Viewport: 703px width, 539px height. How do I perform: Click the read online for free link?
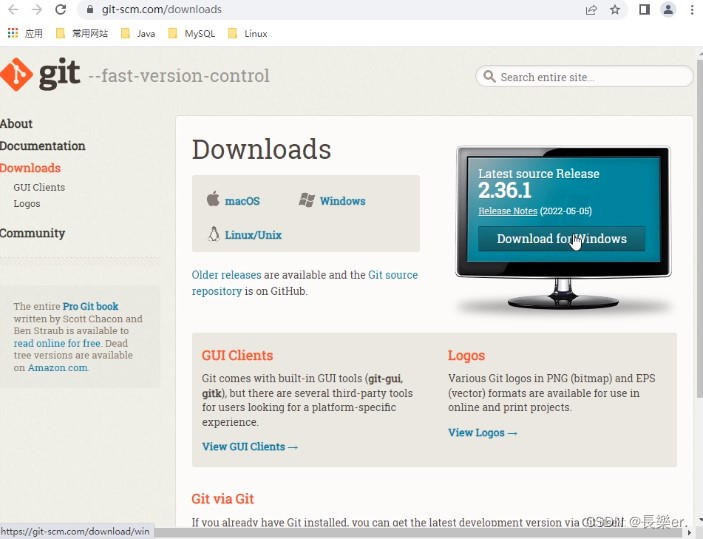coord(57,343)
